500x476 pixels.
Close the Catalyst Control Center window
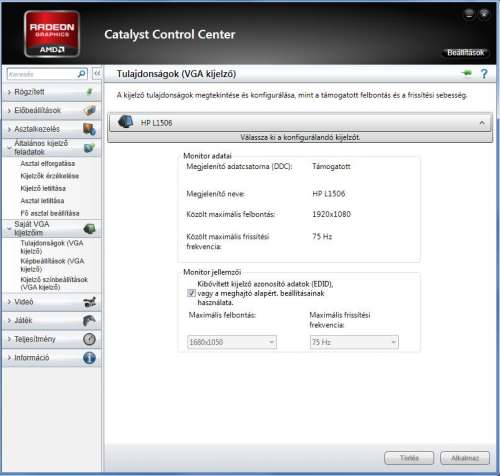484,14
